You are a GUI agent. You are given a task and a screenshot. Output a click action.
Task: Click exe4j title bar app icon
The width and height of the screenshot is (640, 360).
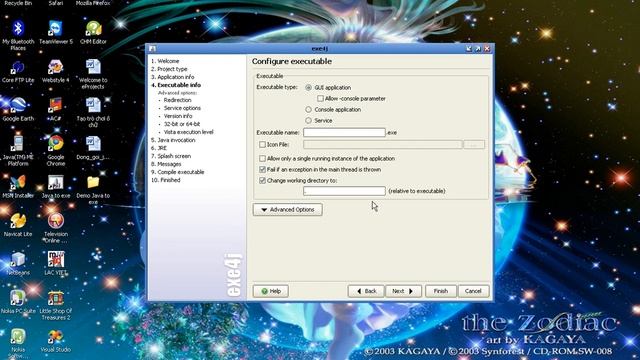pos(152,49)
